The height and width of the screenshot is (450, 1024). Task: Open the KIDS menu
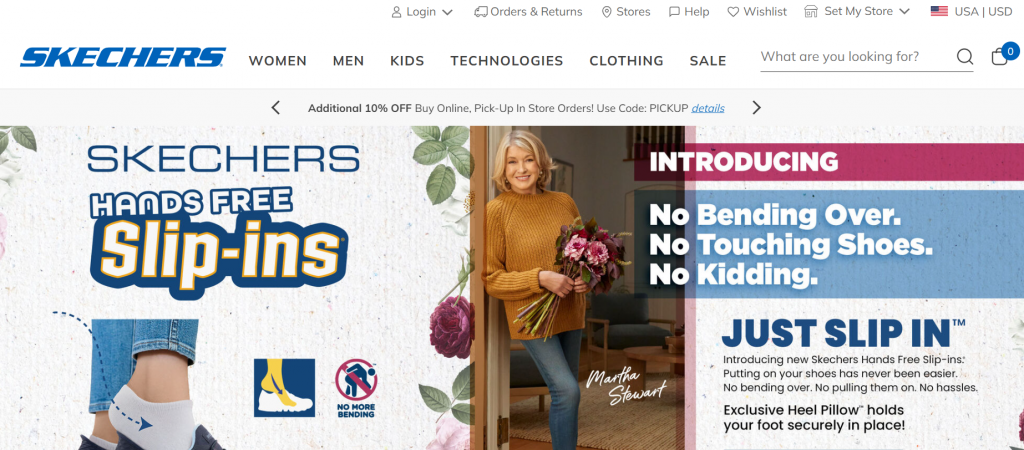tap(408, 61)
